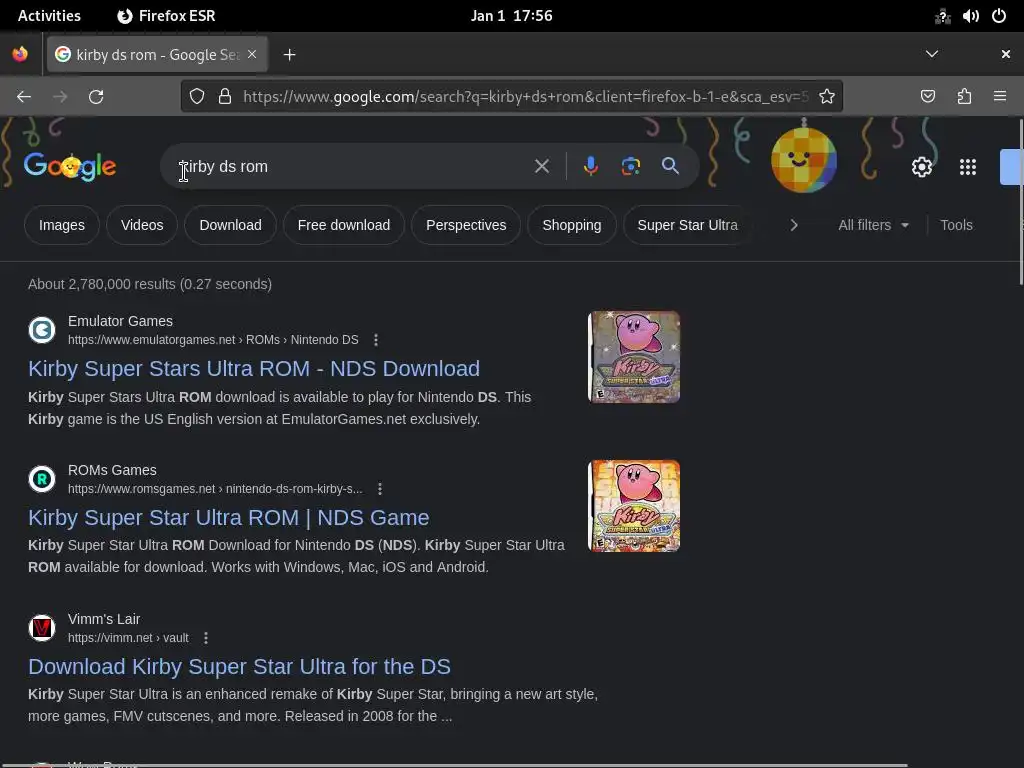
Task: Select the Super Star Ultra chip
Action: [x=687, y=225]
